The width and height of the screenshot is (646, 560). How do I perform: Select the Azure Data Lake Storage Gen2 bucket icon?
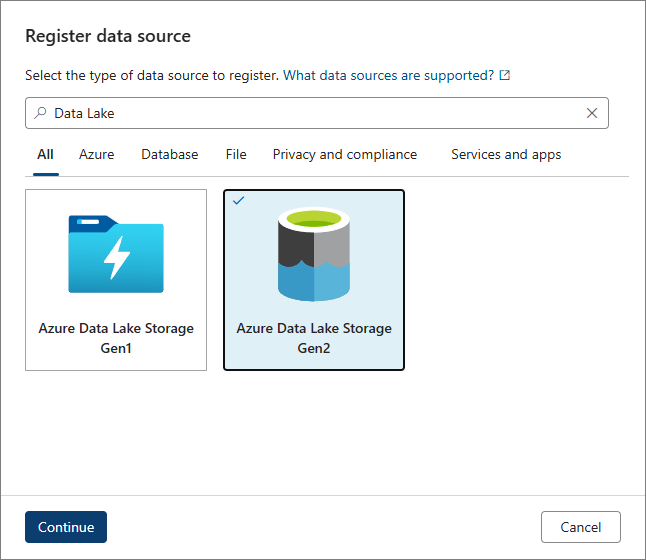[x=314, y=254]
